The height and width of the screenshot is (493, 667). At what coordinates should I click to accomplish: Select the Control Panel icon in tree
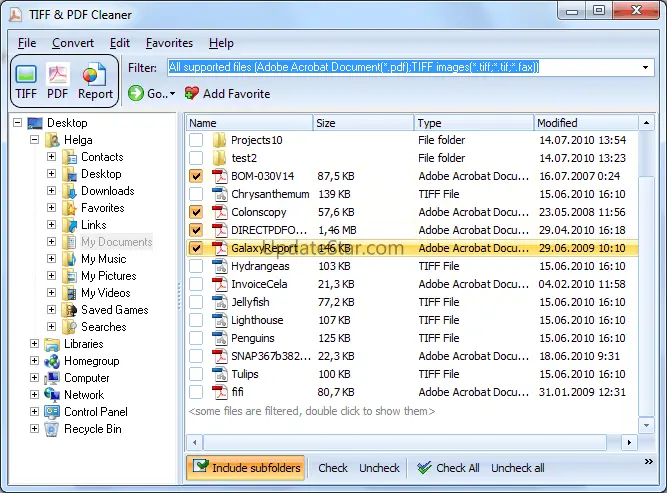click(x=51, y=412)
